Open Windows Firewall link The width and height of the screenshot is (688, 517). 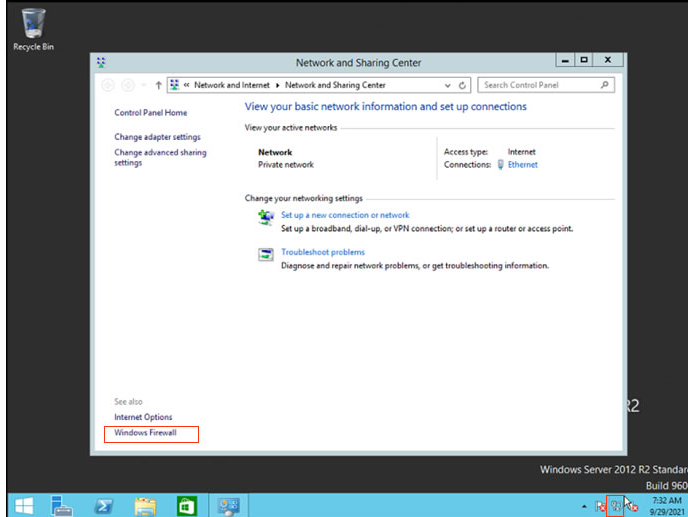point(145,434)
